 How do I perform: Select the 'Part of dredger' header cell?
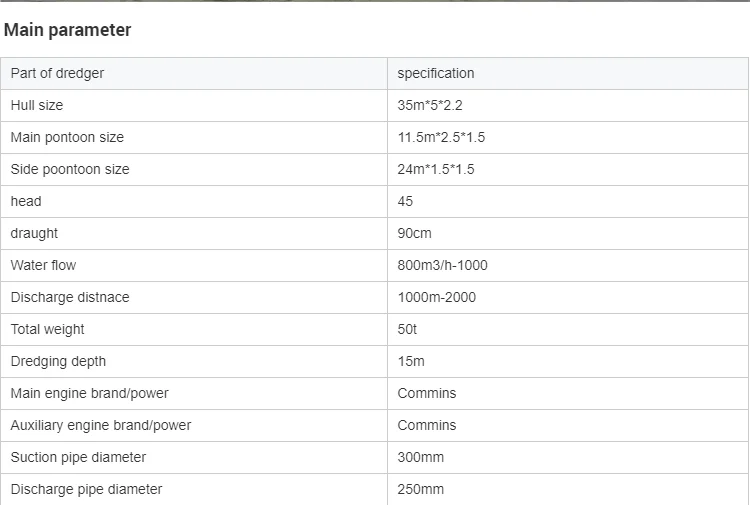[57, 73]
